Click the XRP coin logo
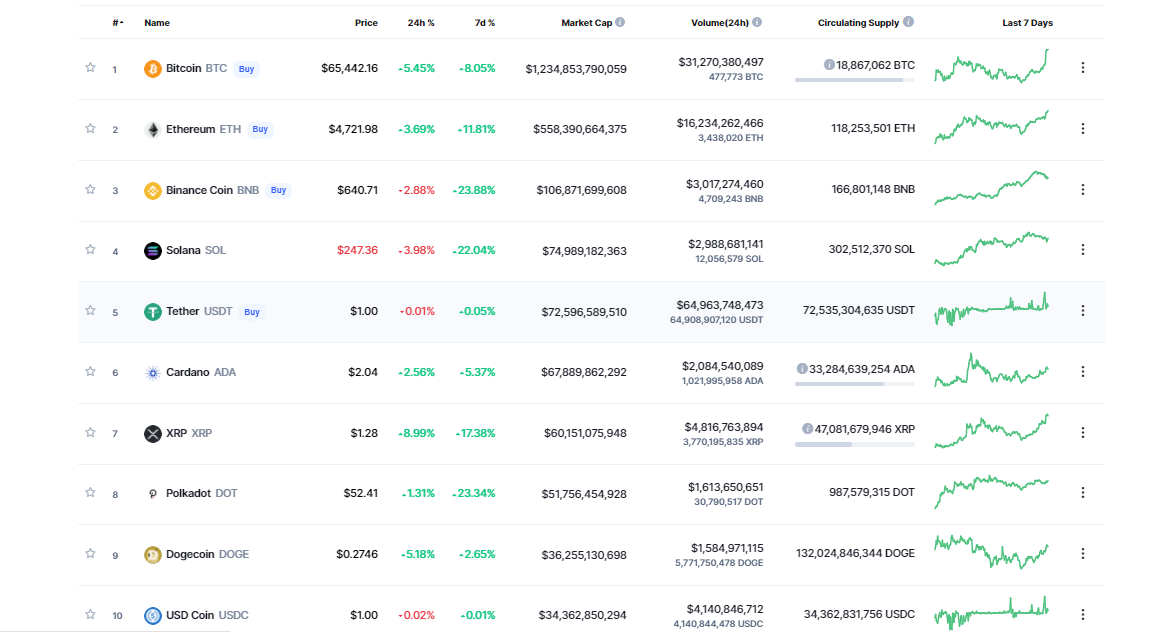 click(x=152, y=433)
